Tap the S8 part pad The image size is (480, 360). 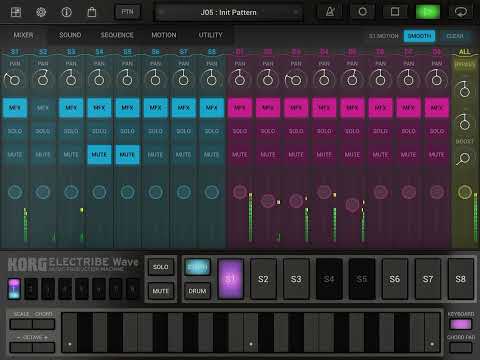[x=460, y=279]
